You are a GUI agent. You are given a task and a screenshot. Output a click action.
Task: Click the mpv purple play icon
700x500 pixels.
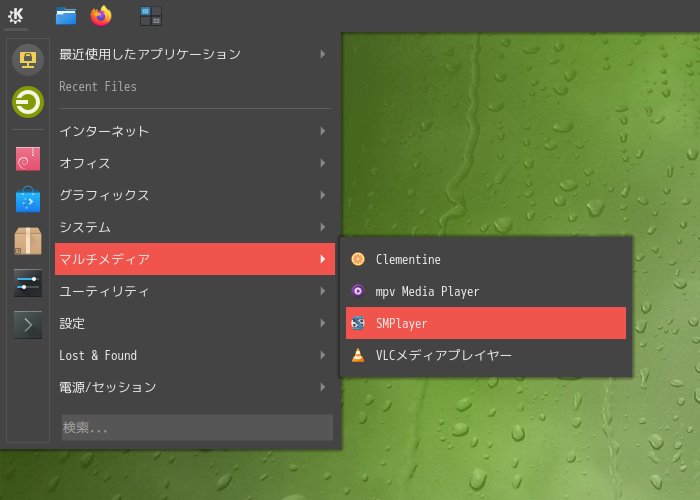358,291
